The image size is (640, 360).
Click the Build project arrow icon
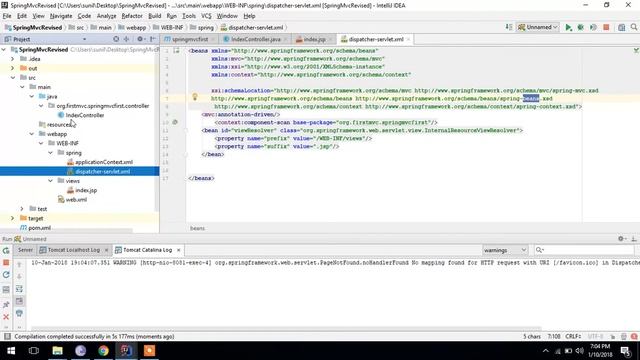pos(509,27)
